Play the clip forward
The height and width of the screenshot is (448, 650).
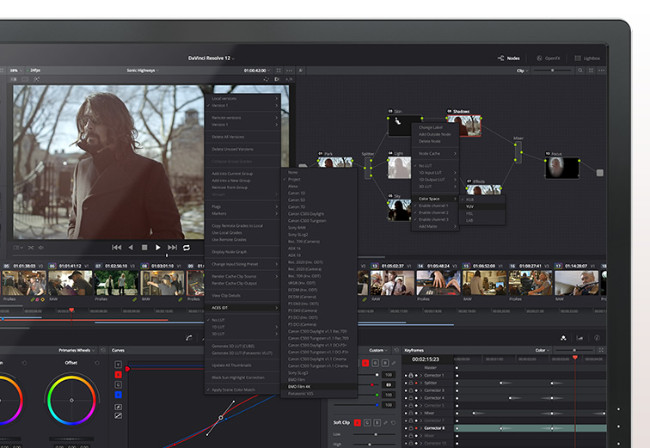tap(158, 247)
